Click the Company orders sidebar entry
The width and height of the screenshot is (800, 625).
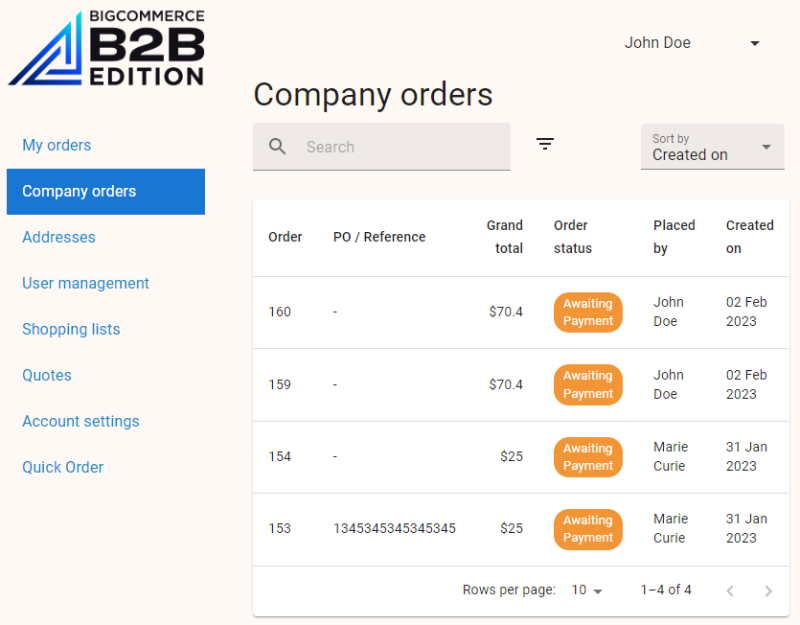79,191
